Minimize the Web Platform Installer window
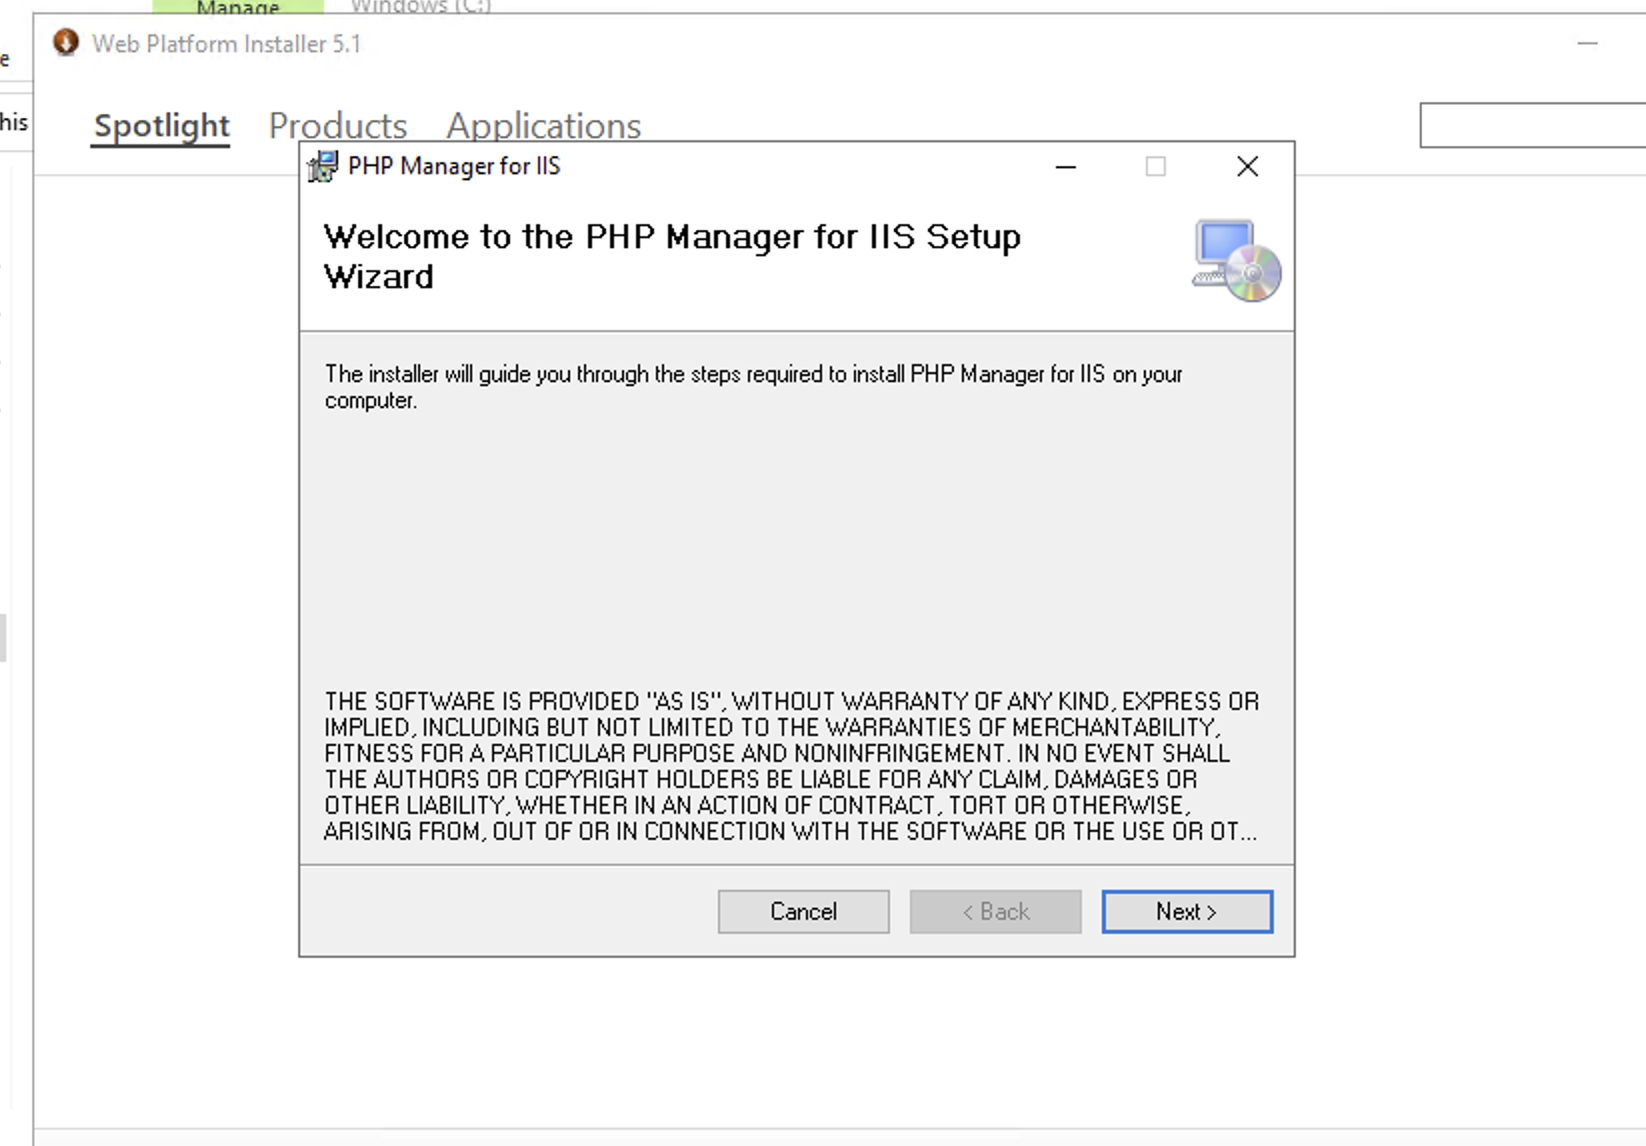Screen dimensions: 1646x1146 [x=1587, y=43]
